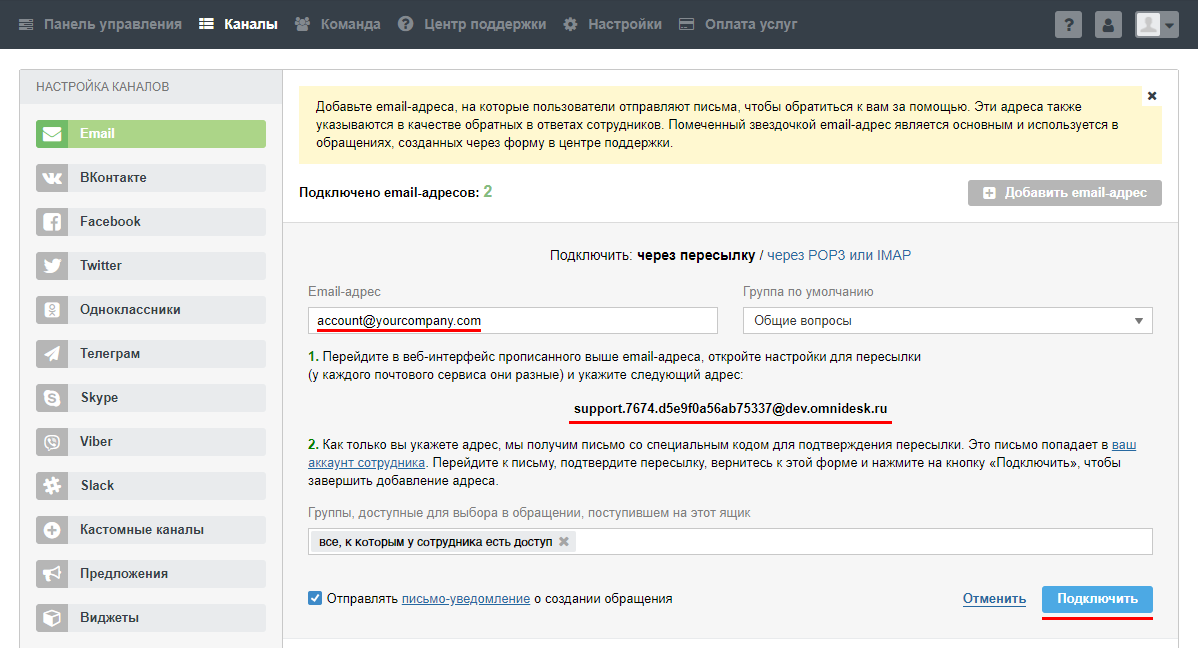Click the Отменить link
1198x648 pixels.
pos(994,598)
